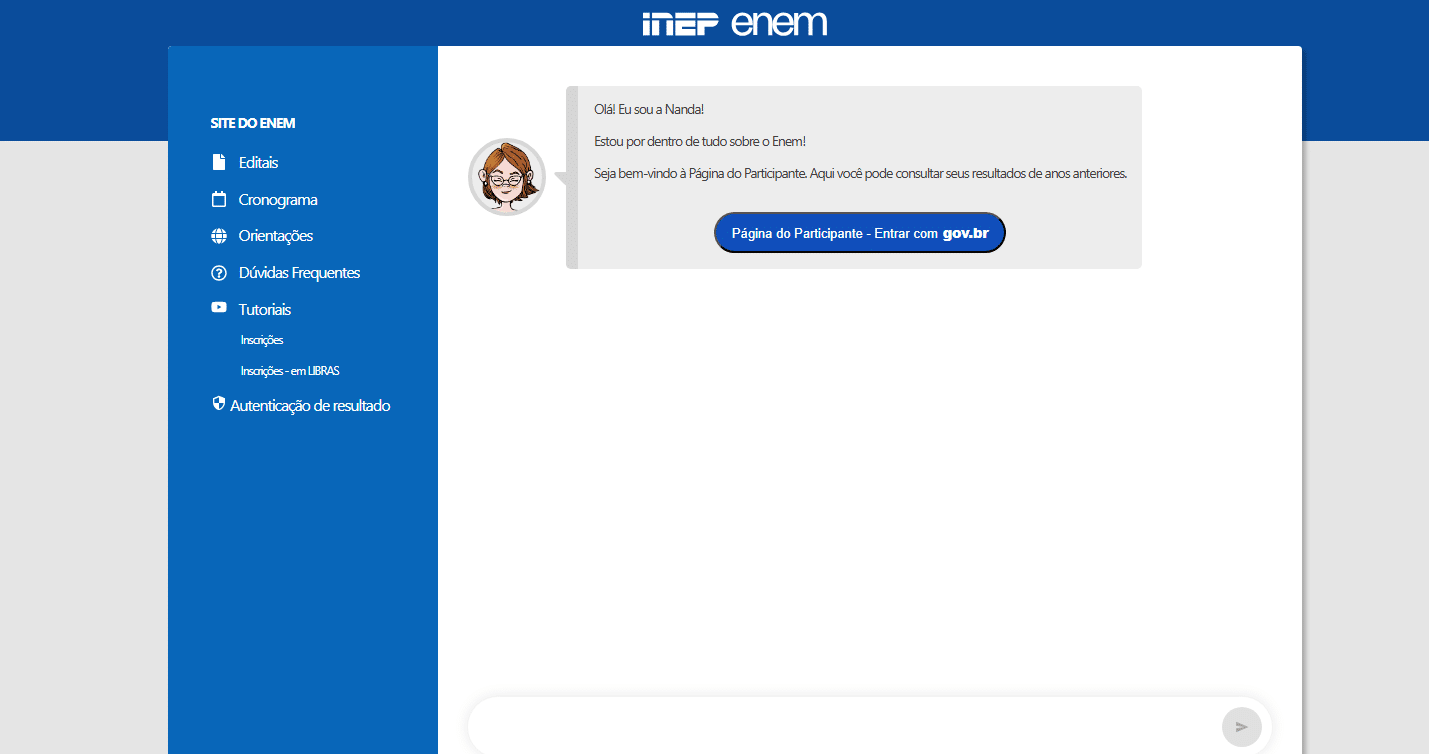Click the Autenticação de resultado shield icon
The image size is (1429, 754).
click(219, 404)
